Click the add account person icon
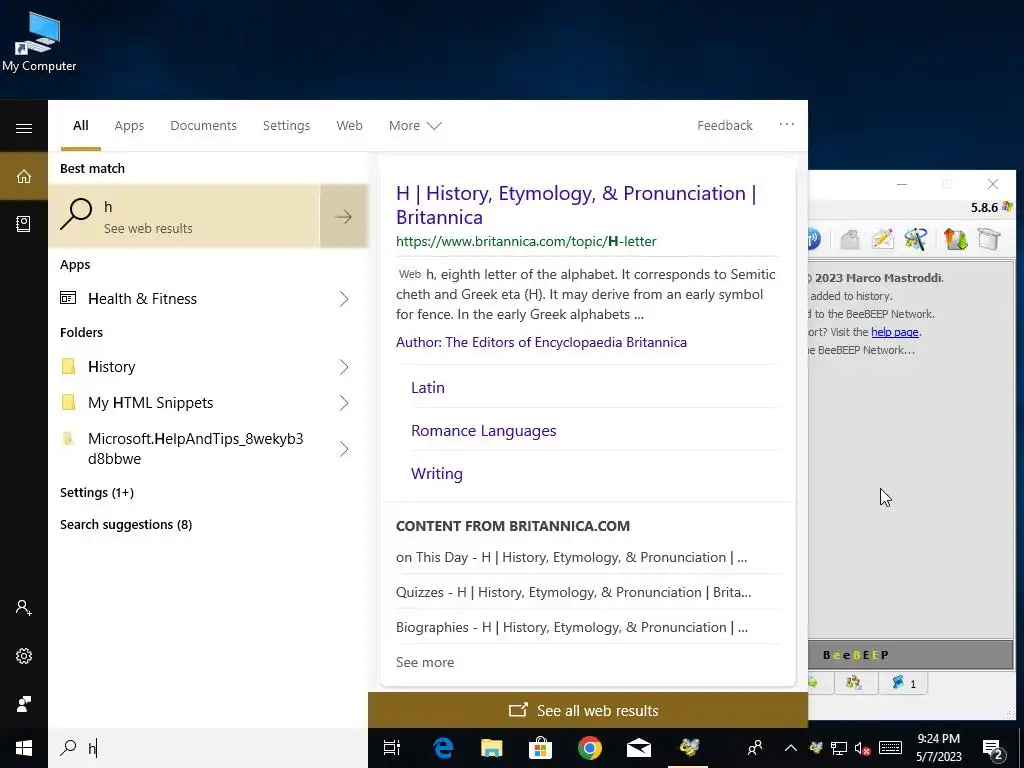The height and width of the screenshot is (768, 1024). pyautogui.click(x=24, y=608)
